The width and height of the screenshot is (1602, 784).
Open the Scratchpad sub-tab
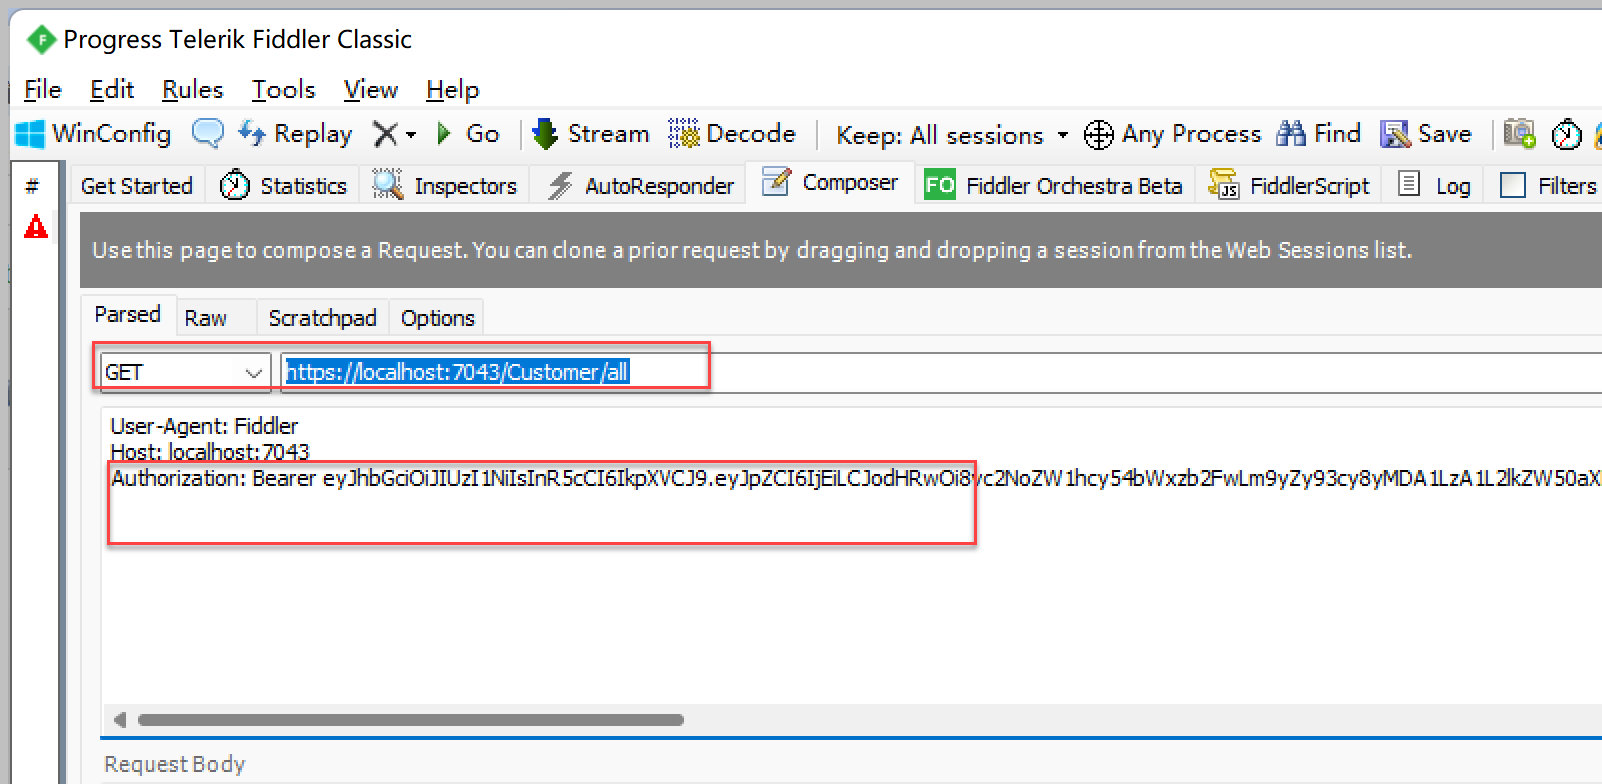coord(322,318)
